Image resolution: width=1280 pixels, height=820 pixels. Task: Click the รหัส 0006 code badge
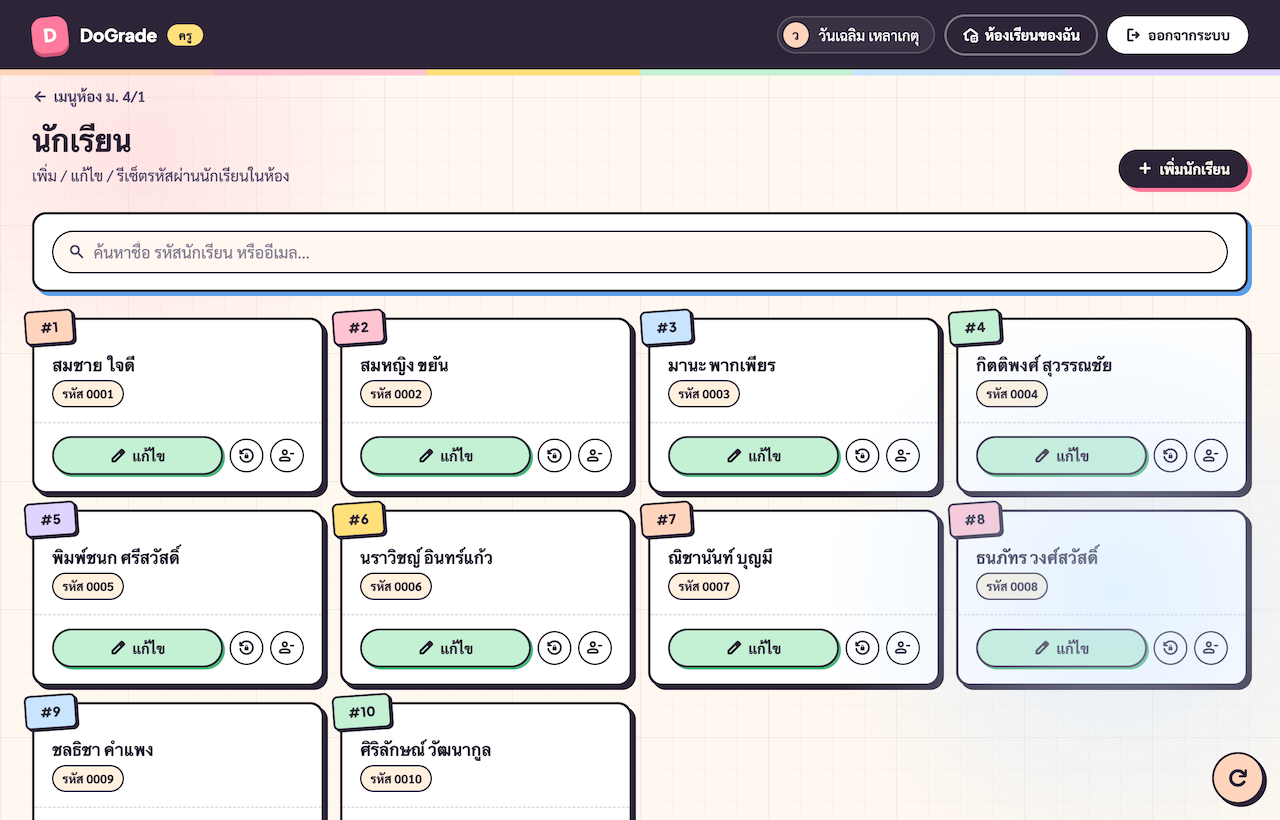pos(396,586)
